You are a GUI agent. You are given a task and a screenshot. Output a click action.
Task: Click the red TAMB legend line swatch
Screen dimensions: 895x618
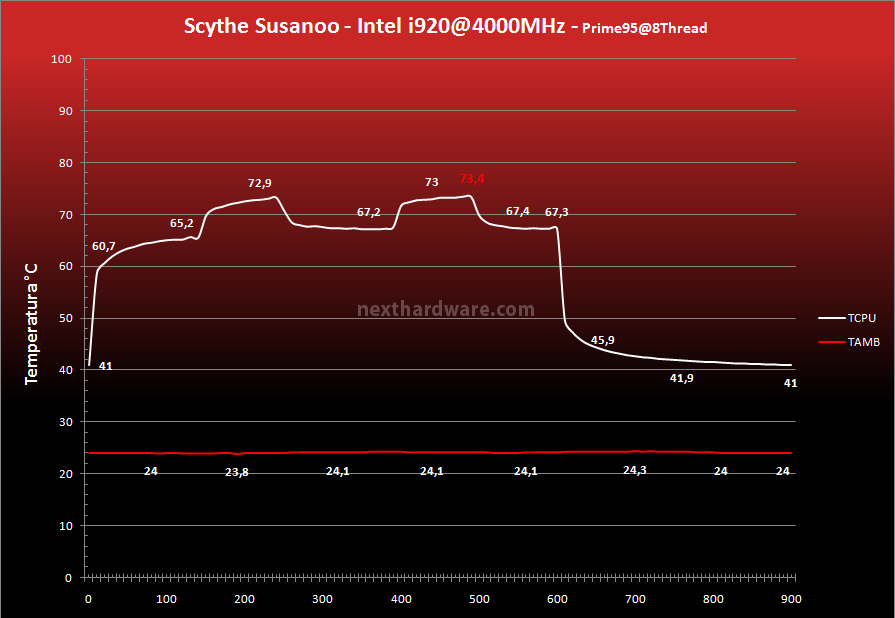[x=832, y=342]
